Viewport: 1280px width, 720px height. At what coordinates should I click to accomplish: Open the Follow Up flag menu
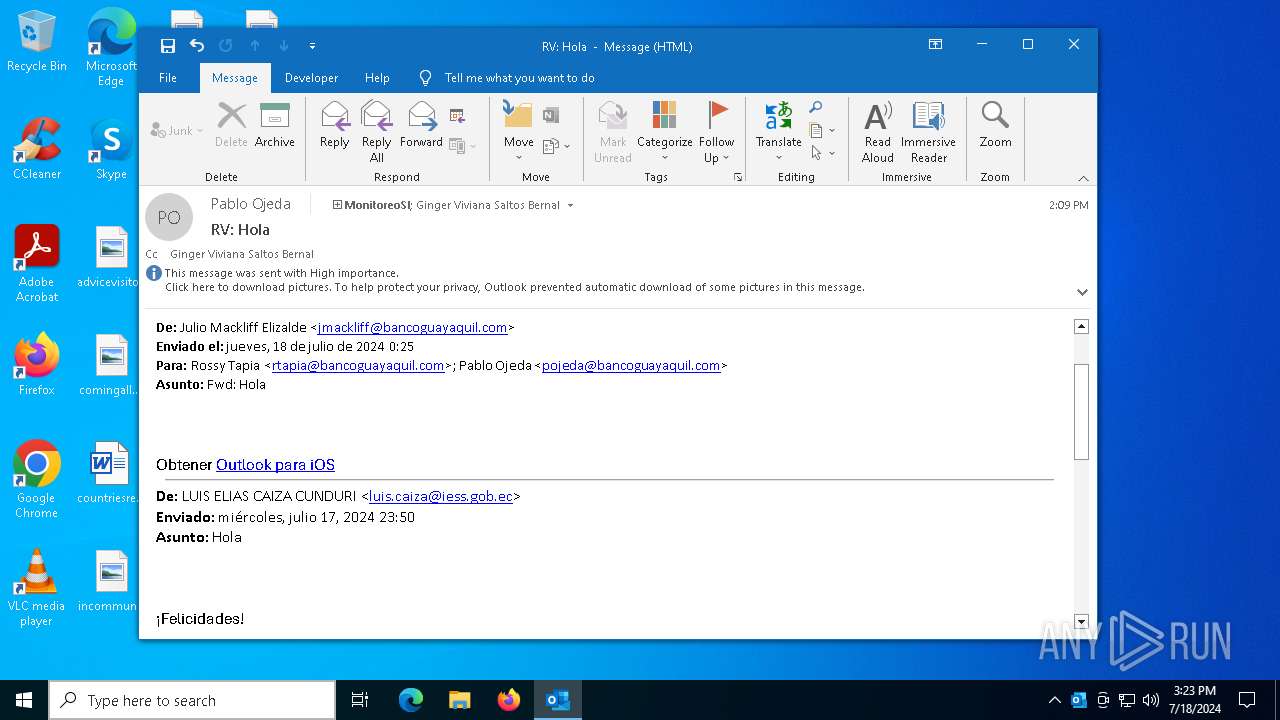716,132
